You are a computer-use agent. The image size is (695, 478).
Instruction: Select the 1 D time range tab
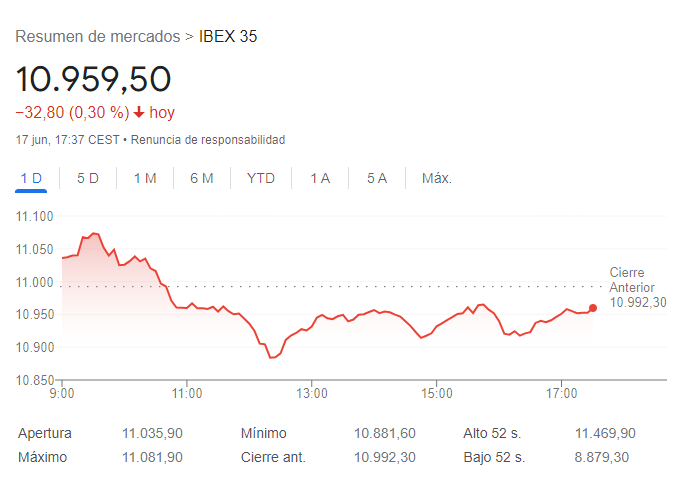(x=31, y=178)
